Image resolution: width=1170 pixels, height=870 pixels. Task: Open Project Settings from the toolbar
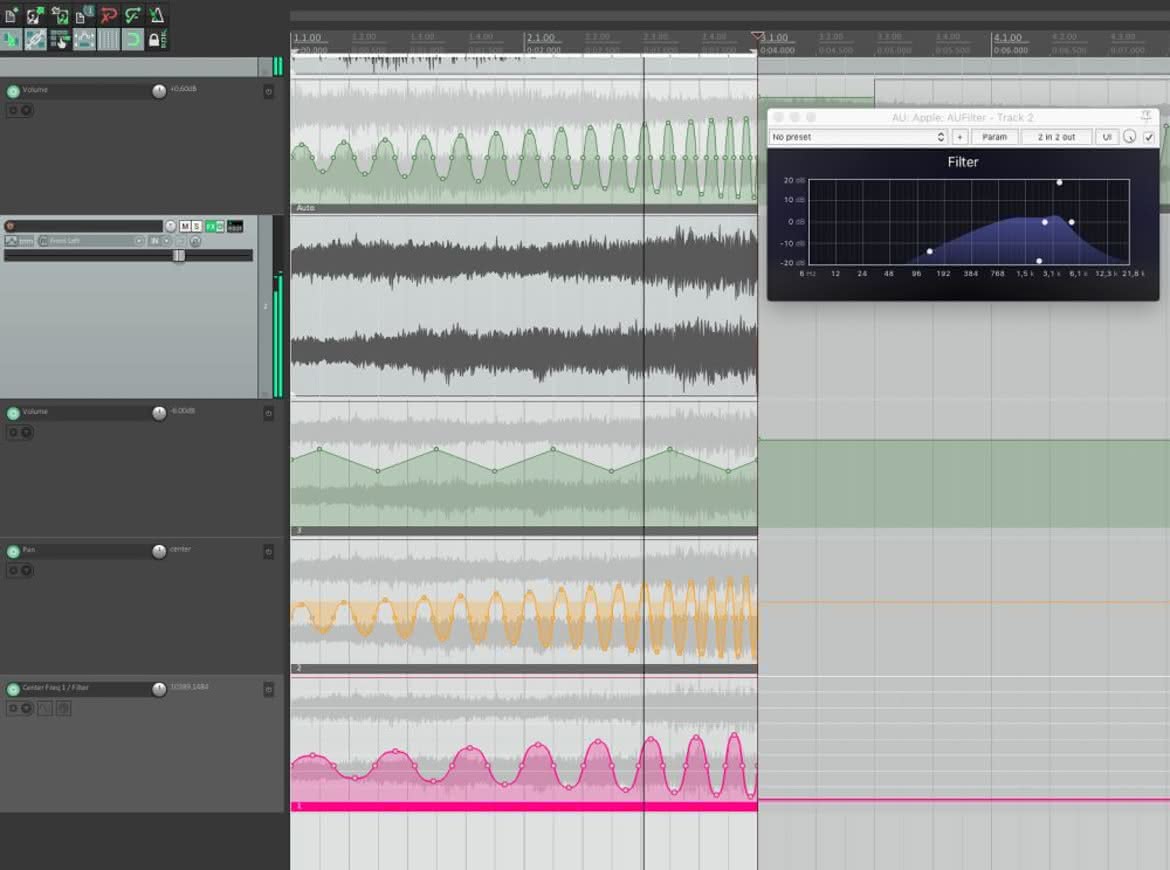(x=84, y=15)
